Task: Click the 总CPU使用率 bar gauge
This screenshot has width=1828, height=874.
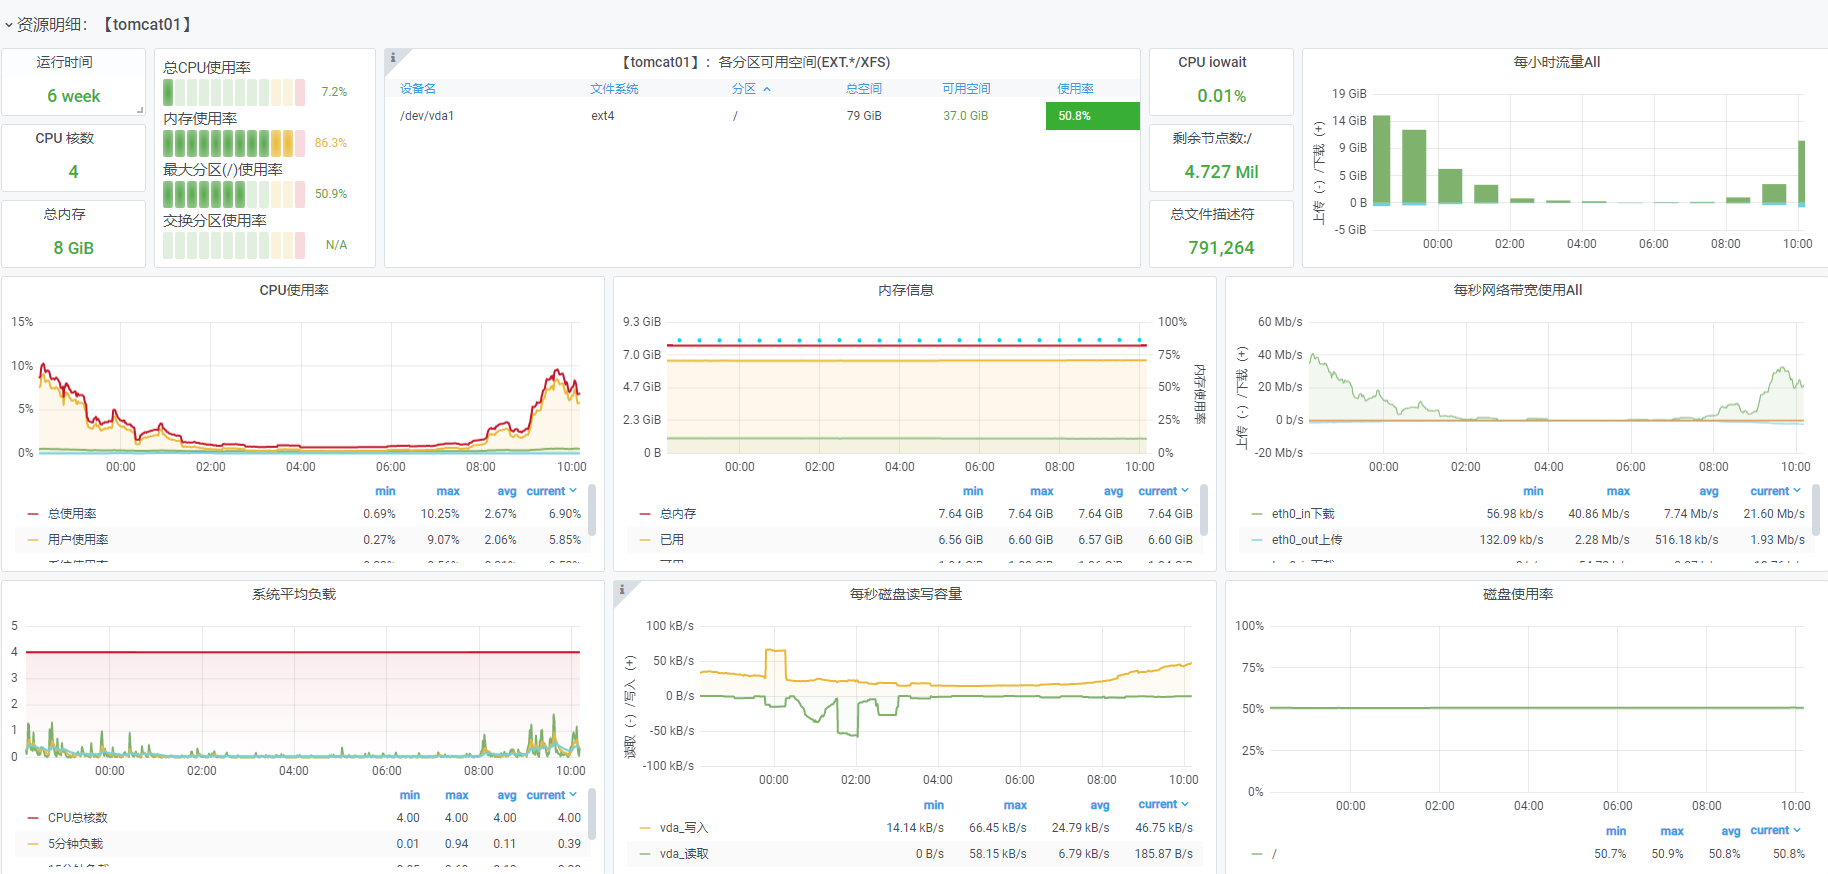Action: (x=234, y=92)
